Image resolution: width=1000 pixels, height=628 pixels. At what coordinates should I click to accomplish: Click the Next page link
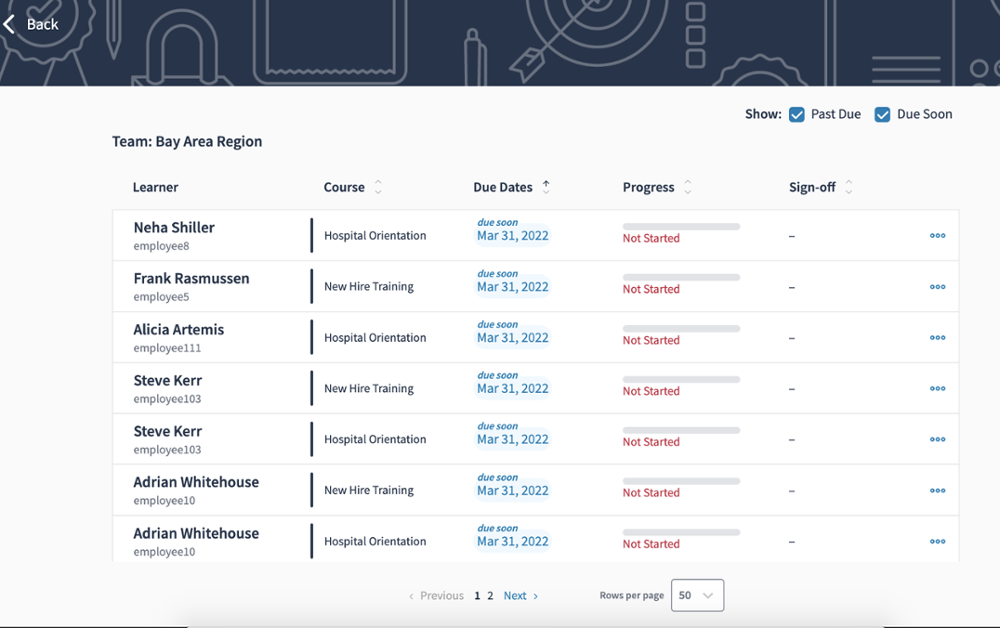tap(520, 596)
